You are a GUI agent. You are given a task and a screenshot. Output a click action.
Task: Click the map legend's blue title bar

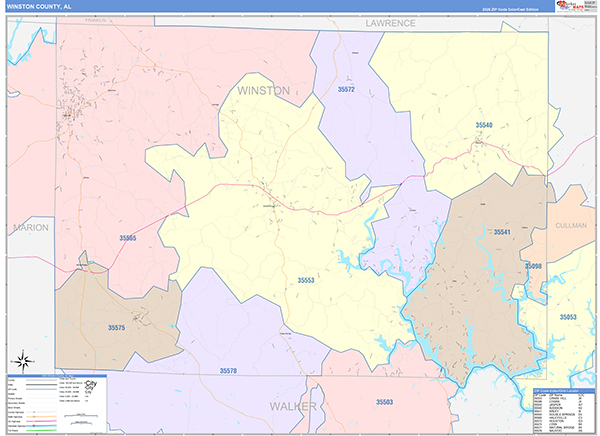point(57,376)
